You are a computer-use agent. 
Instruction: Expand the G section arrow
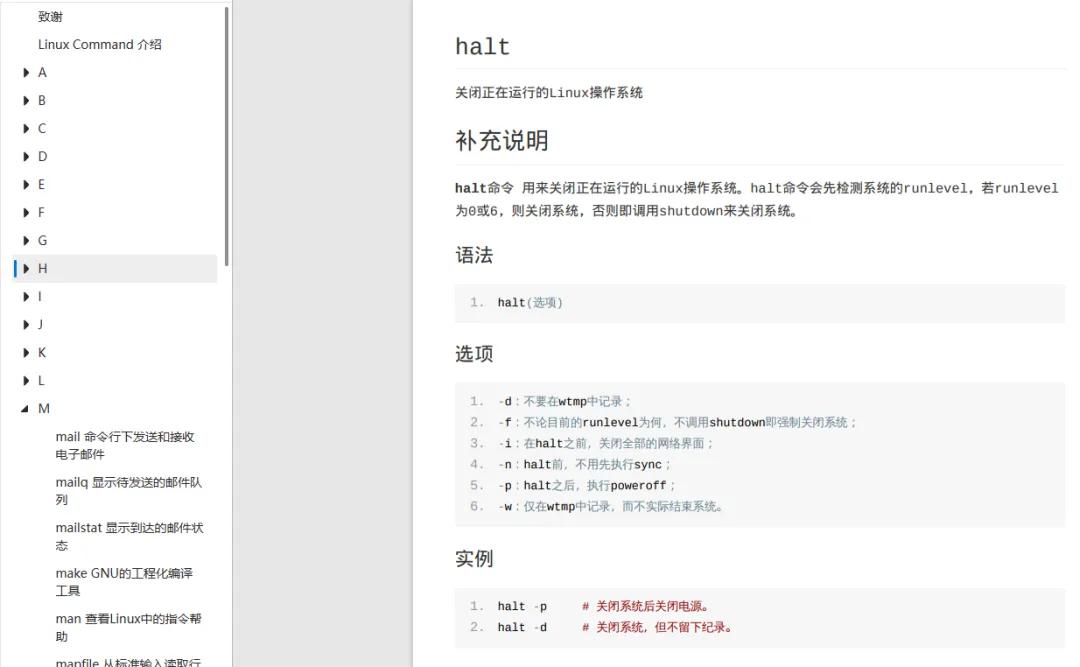pos(25,240)
